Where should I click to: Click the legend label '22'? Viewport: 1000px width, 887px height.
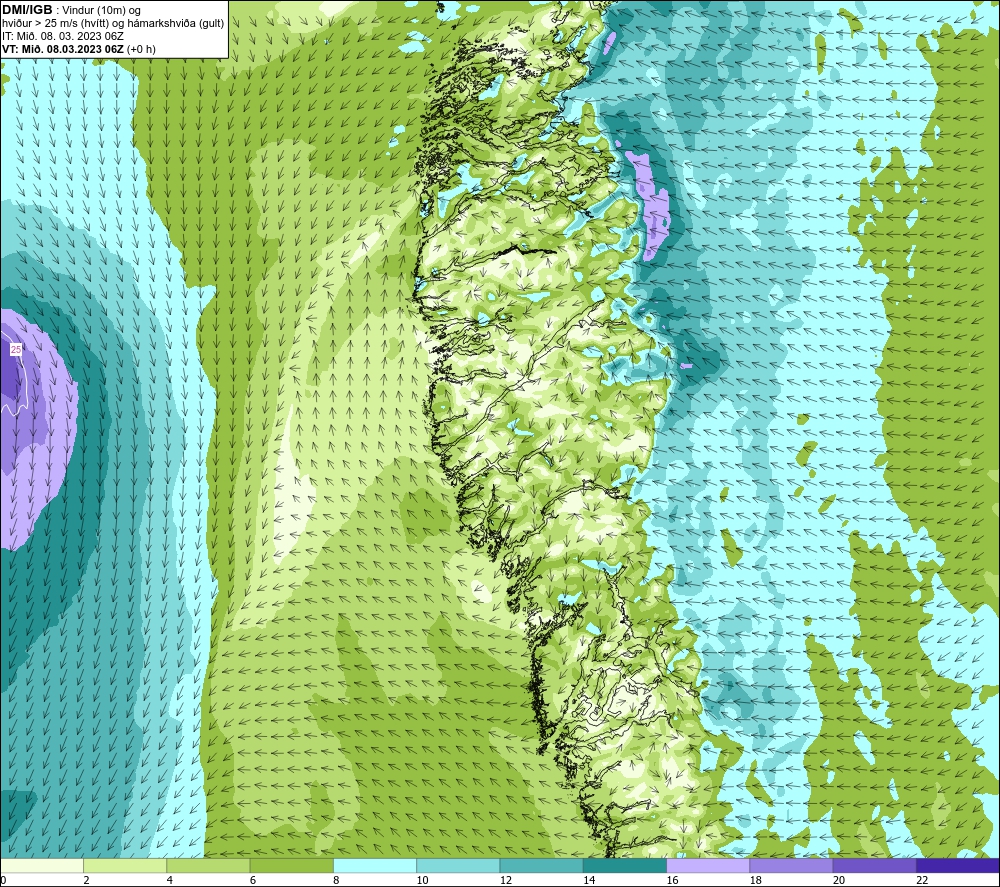922,880
